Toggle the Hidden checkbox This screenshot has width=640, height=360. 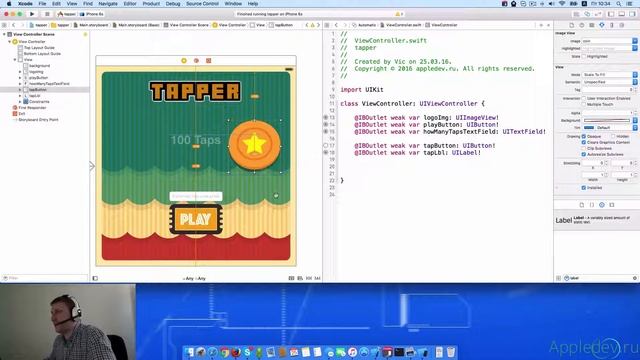pyautogui.click(x=613, y=136)
